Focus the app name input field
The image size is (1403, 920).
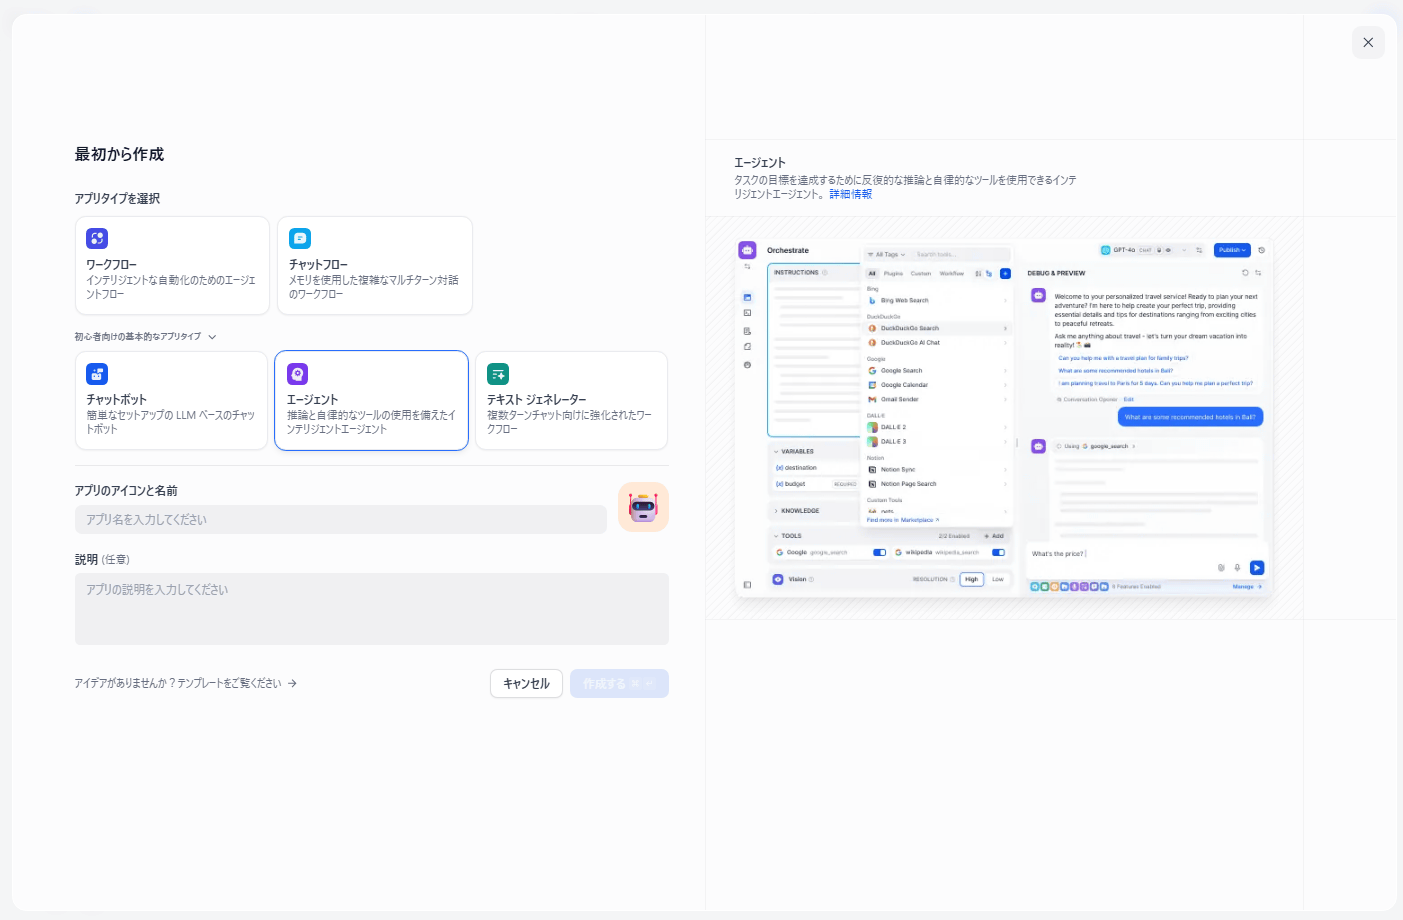[340, 520]
